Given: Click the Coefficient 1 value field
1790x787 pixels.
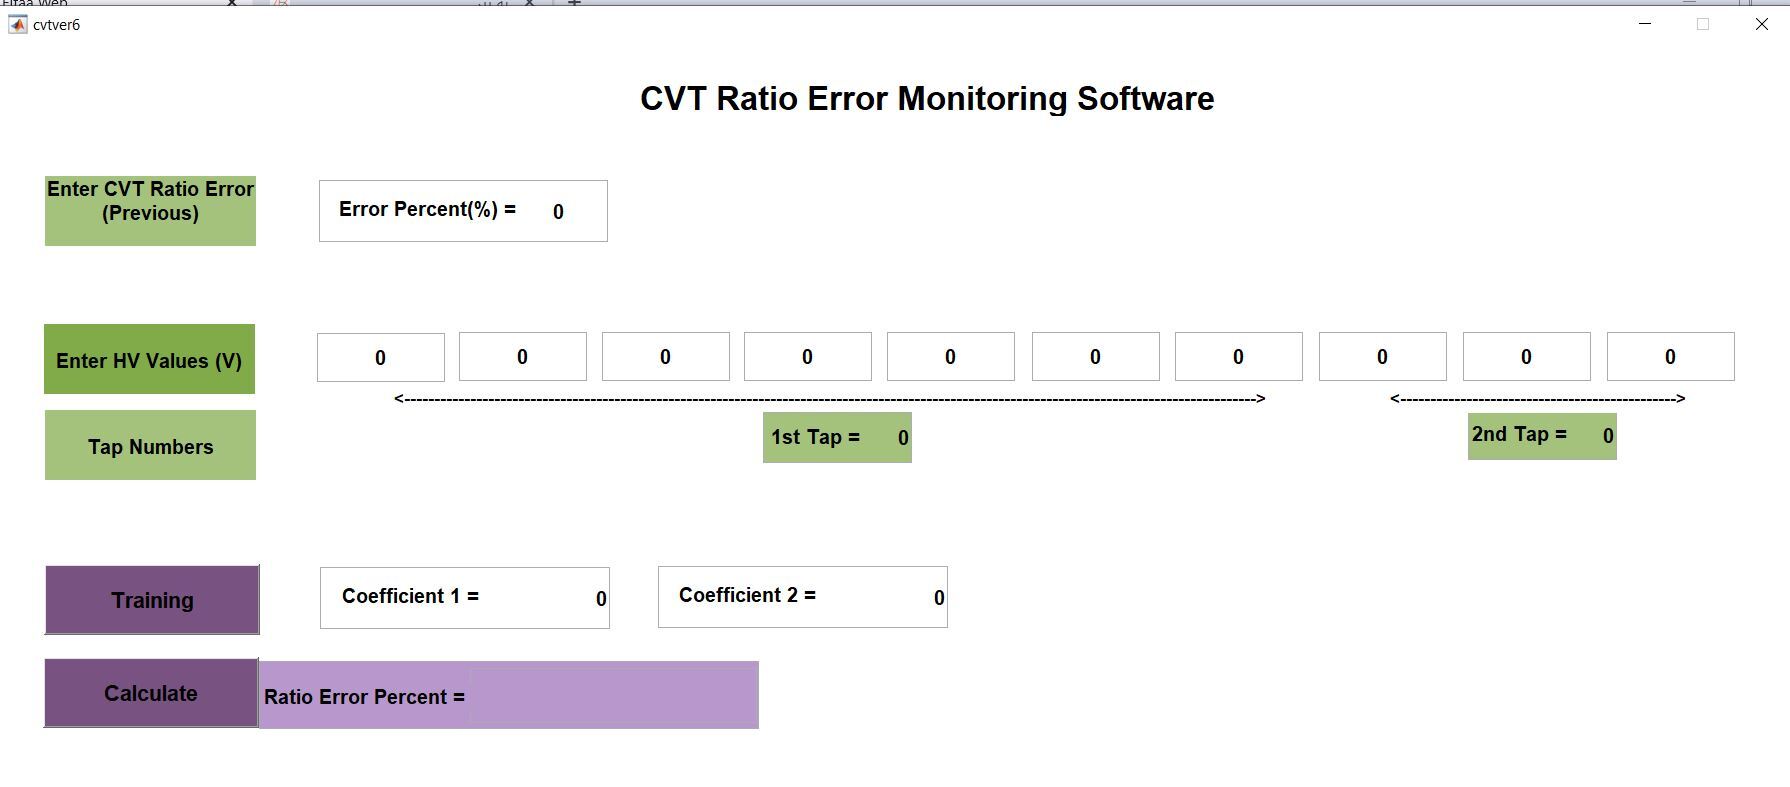Looking at the screenshot, I should pos(599,599).
